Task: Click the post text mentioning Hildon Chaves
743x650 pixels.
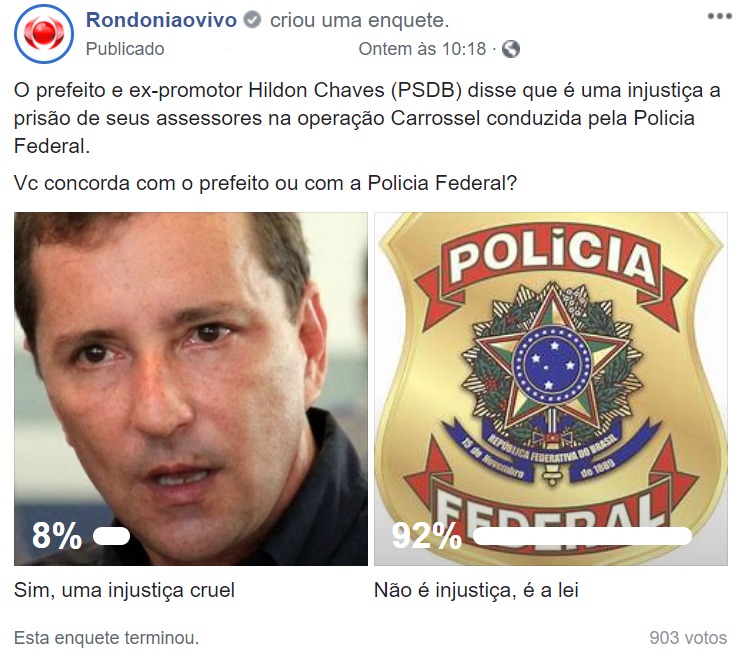Action: point(367,118)
